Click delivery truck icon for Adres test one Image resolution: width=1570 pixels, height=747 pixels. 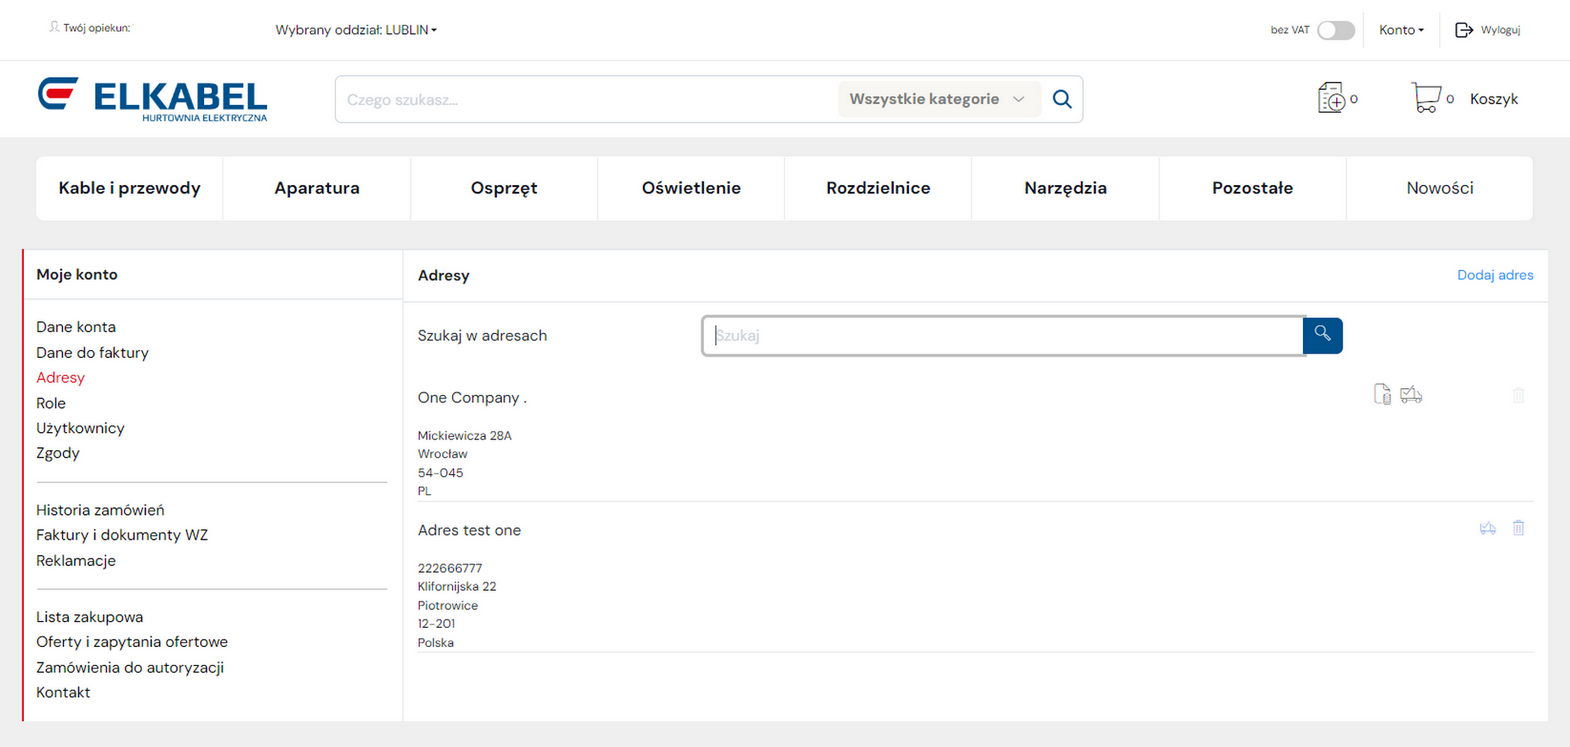1488,528
